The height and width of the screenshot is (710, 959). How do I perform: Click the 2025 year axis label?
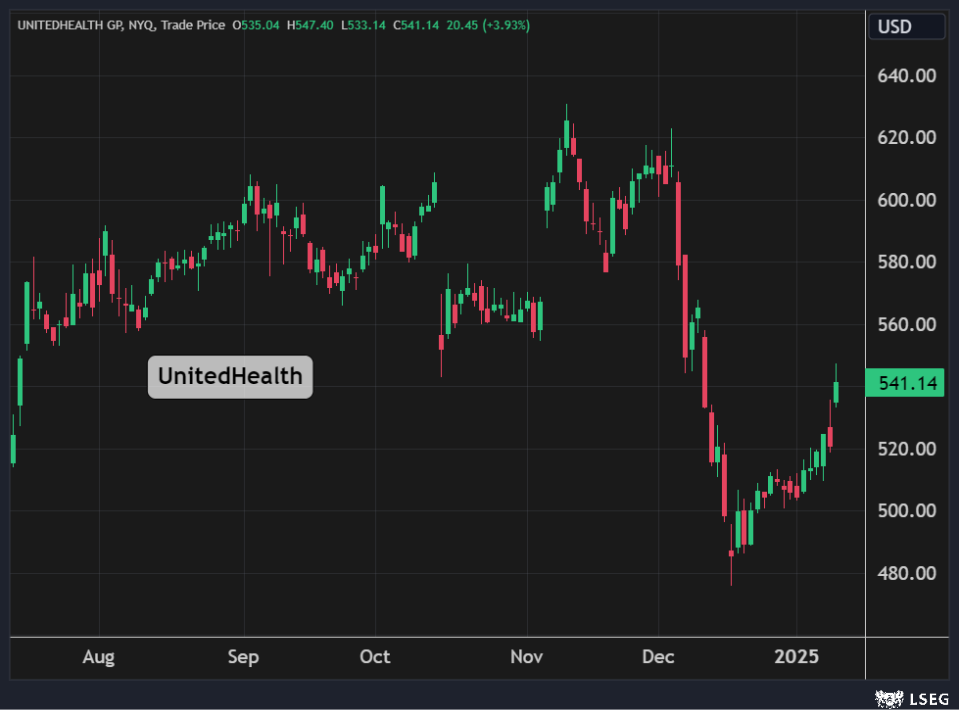(x=797, y=657)
